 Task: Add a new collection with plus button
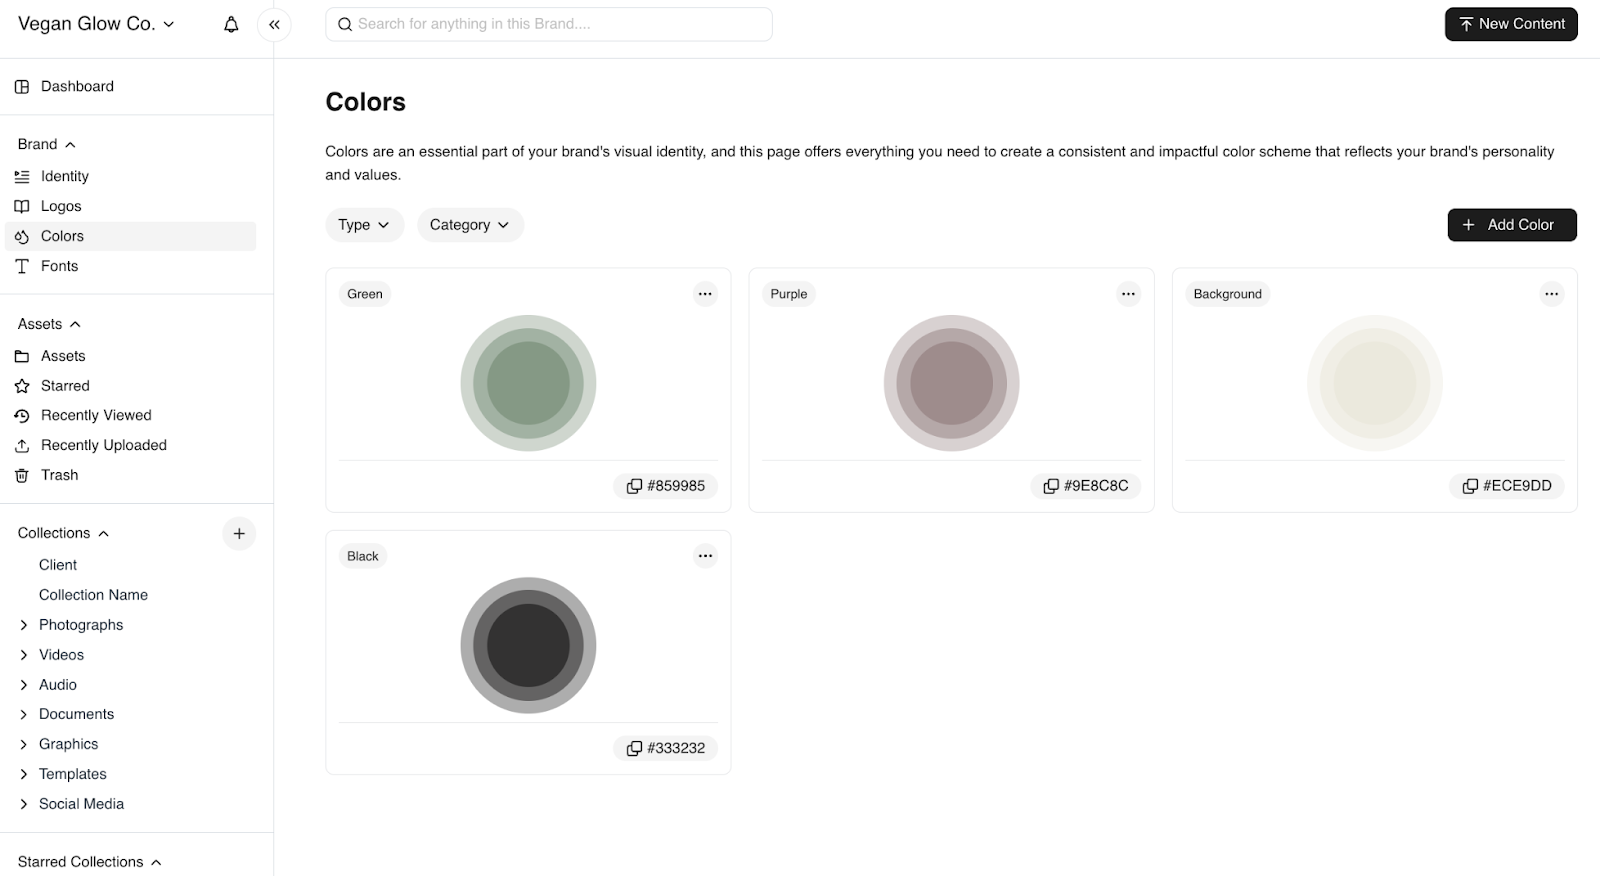point(239,533)
